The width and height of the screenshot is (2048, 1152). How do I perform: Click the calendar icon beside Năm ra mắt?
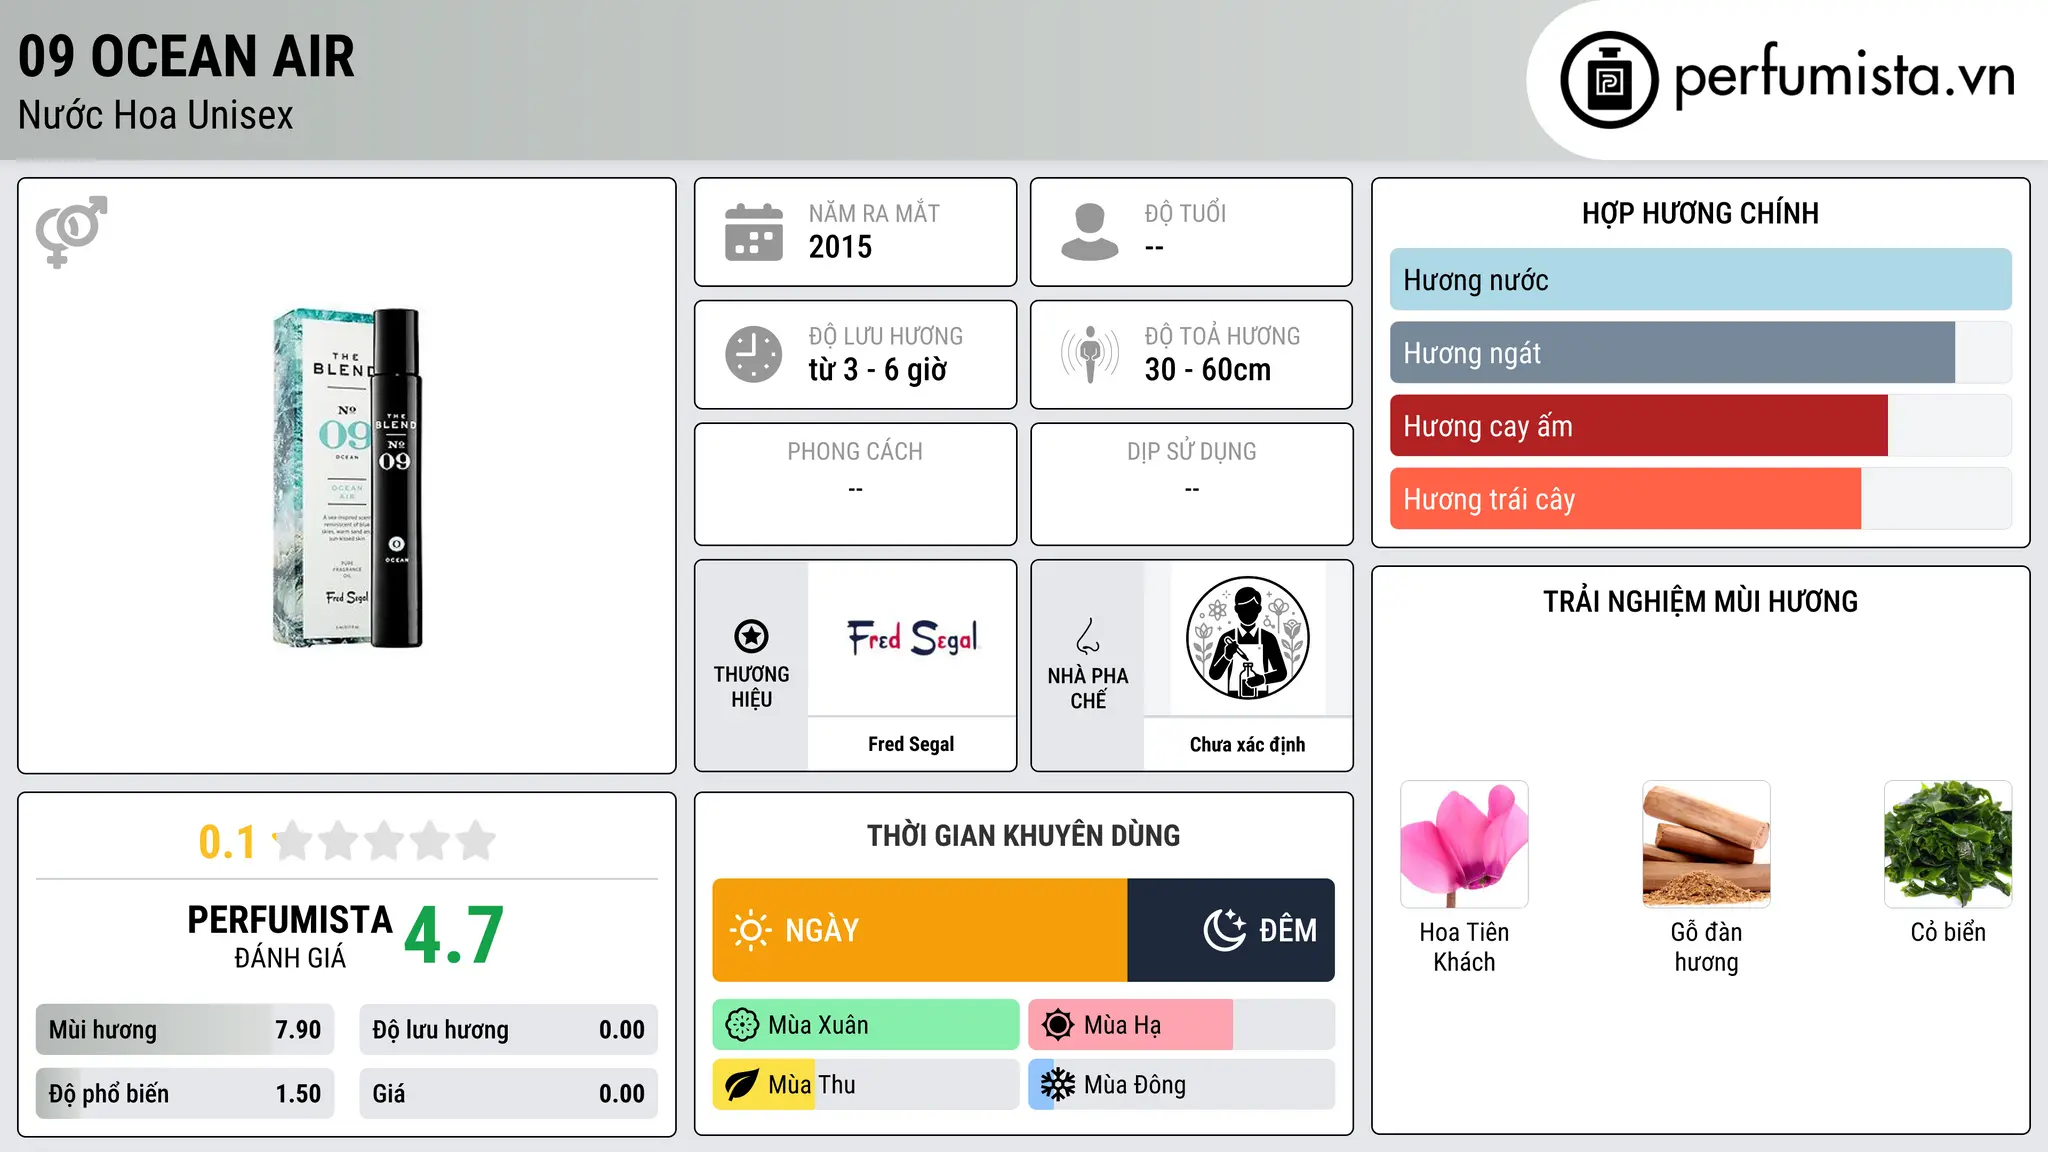(x=754, y=232)
